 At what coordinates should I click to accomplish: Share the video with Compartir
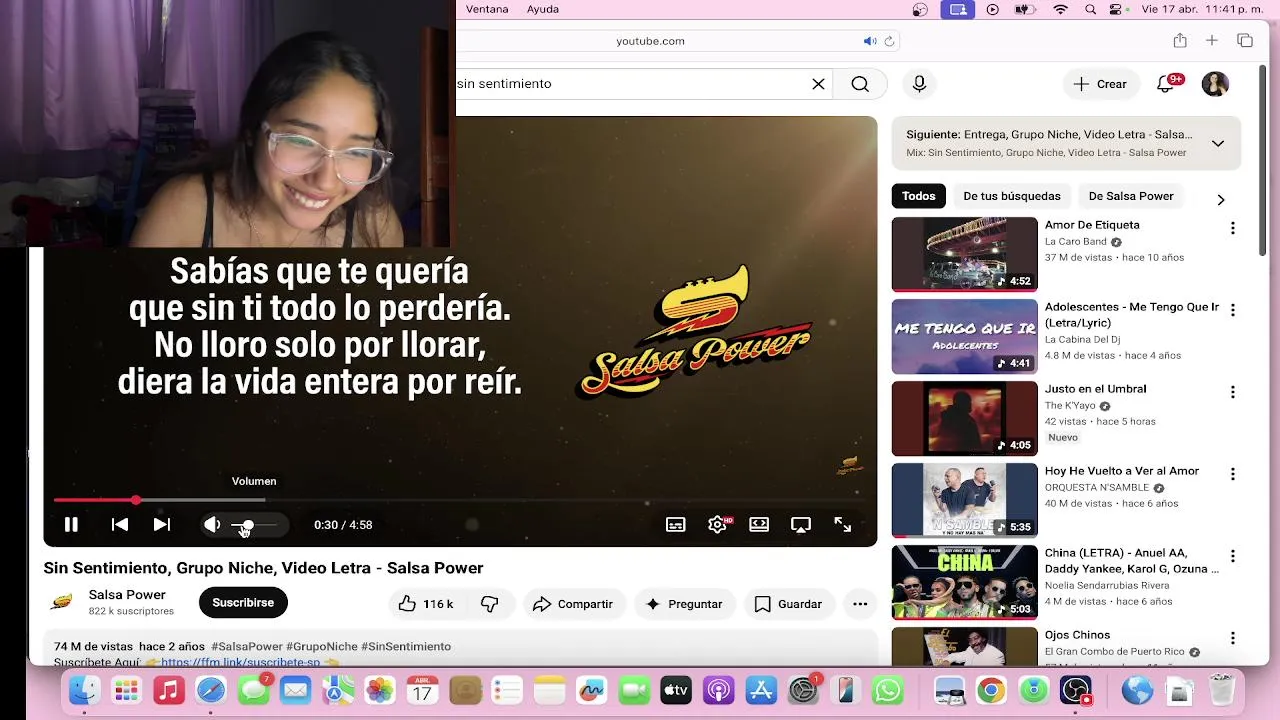[573, 604]
